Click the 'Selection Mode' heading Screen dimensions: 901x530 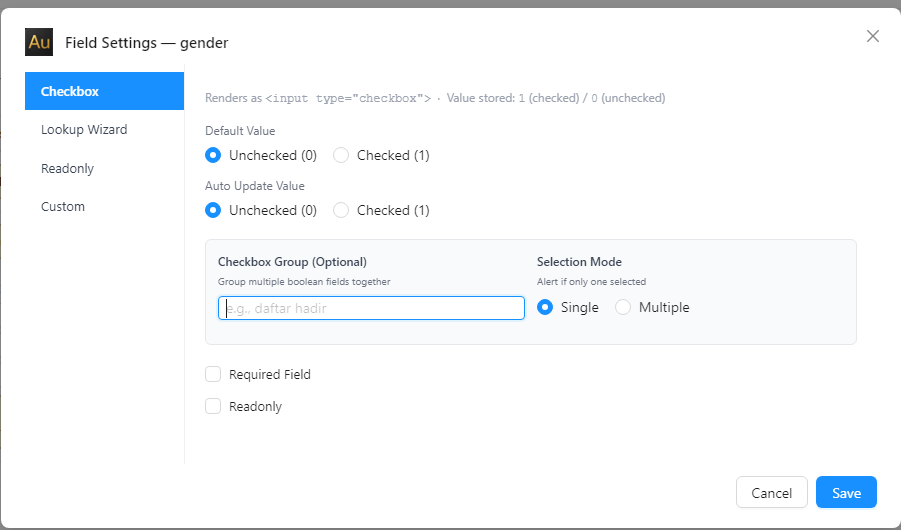point(579,262)
